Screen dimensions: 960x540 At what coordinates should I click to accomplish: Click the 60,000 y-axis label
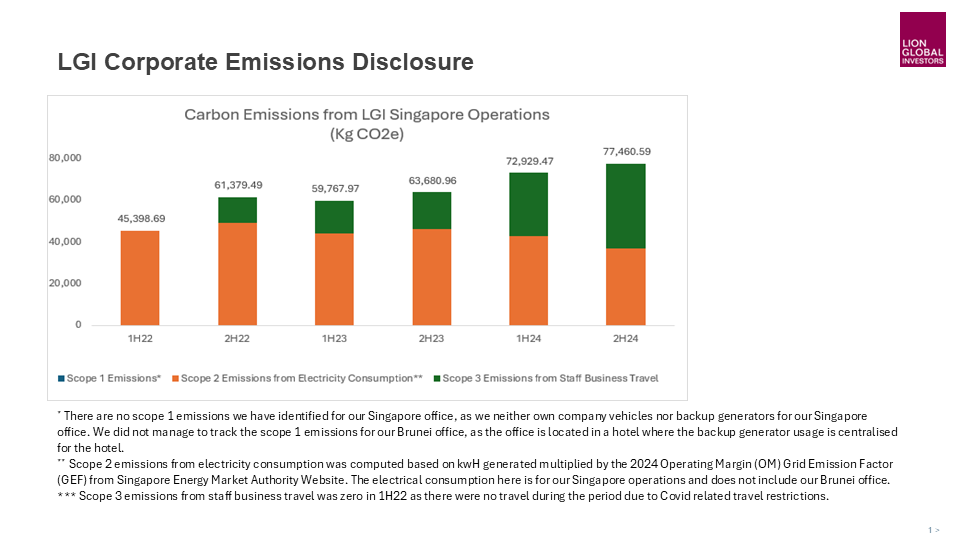tap(65, 200)
